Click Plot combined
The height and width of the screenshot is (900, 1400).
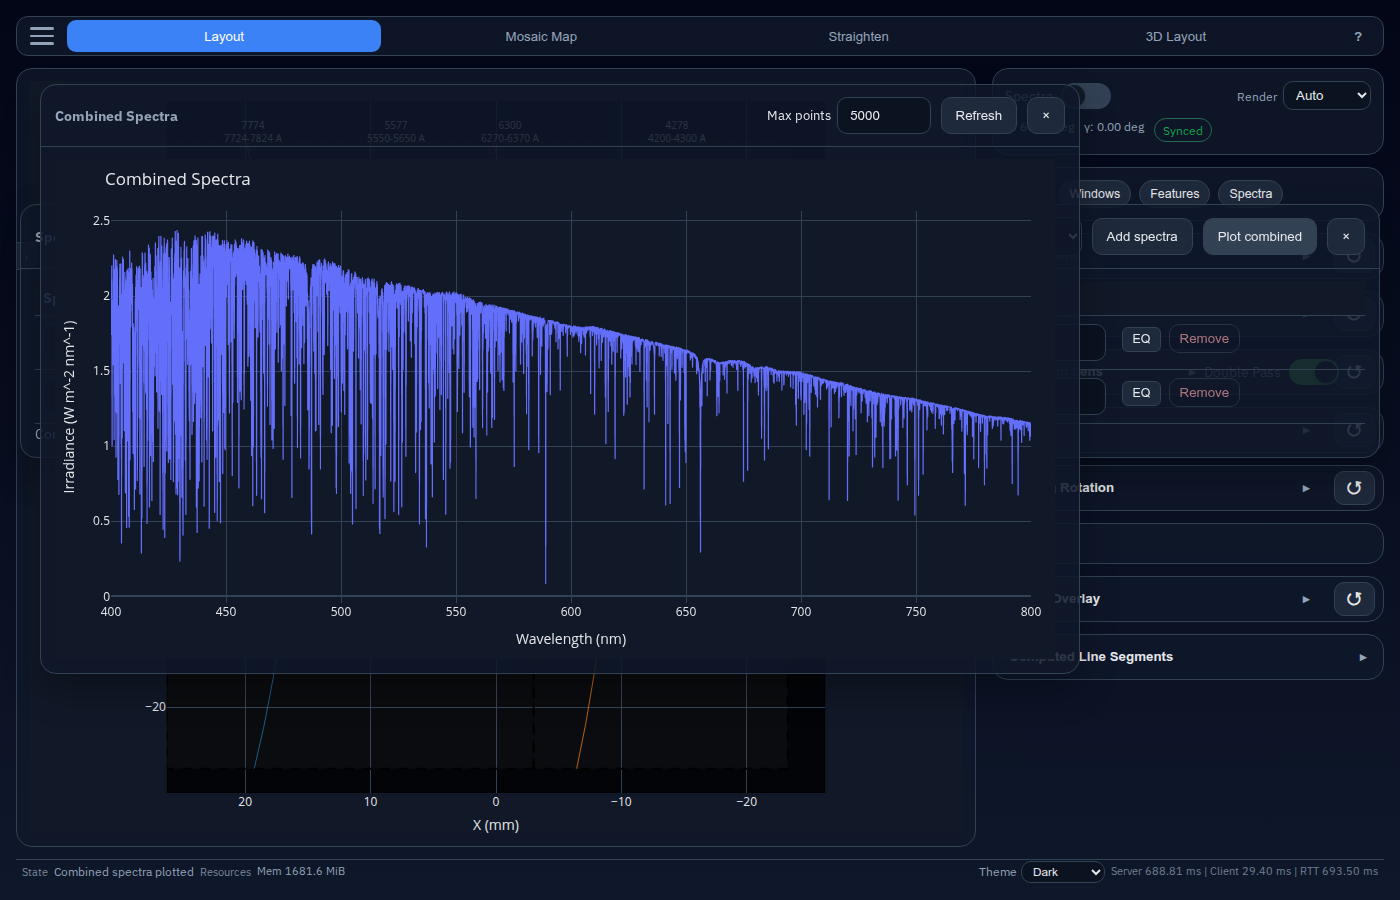coord(1259,237)
